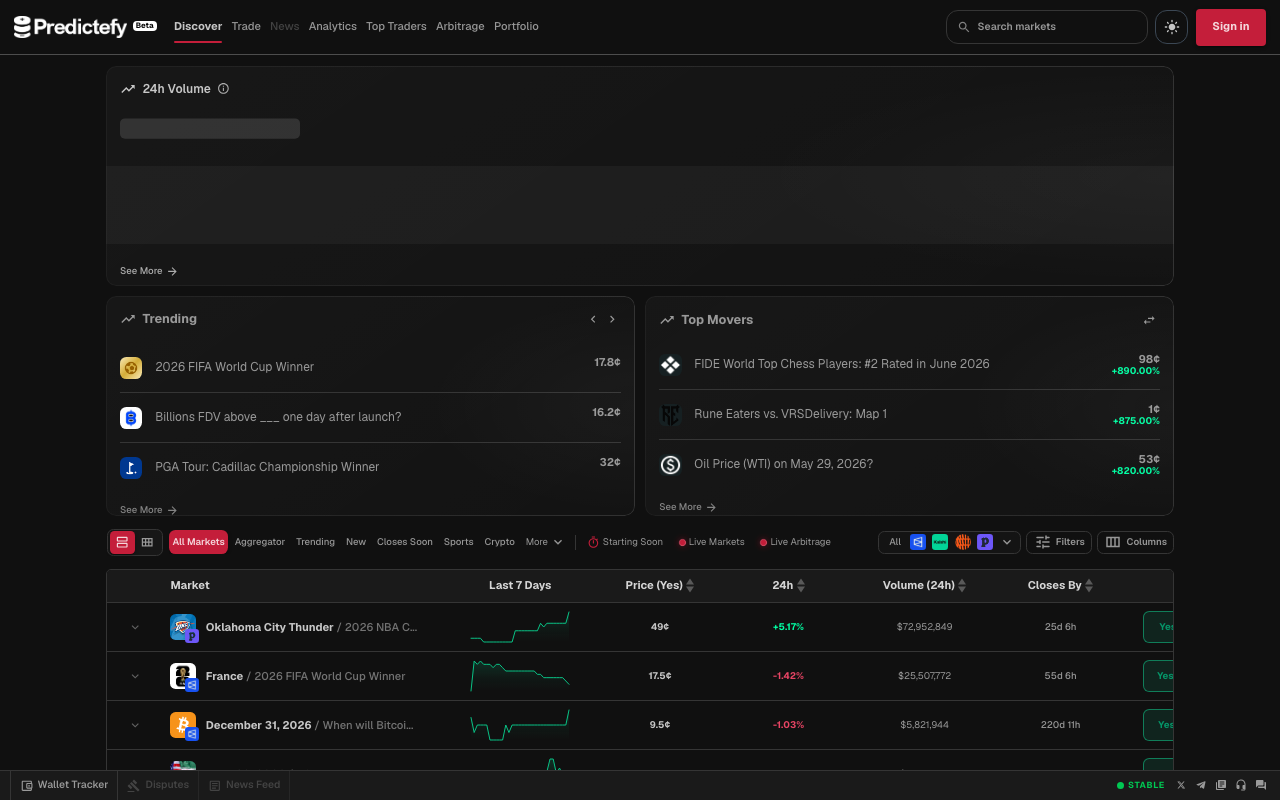The image size is (1280, 800).
Task: Open the Arbitrage nav tab
Action: tap(460, 27)
